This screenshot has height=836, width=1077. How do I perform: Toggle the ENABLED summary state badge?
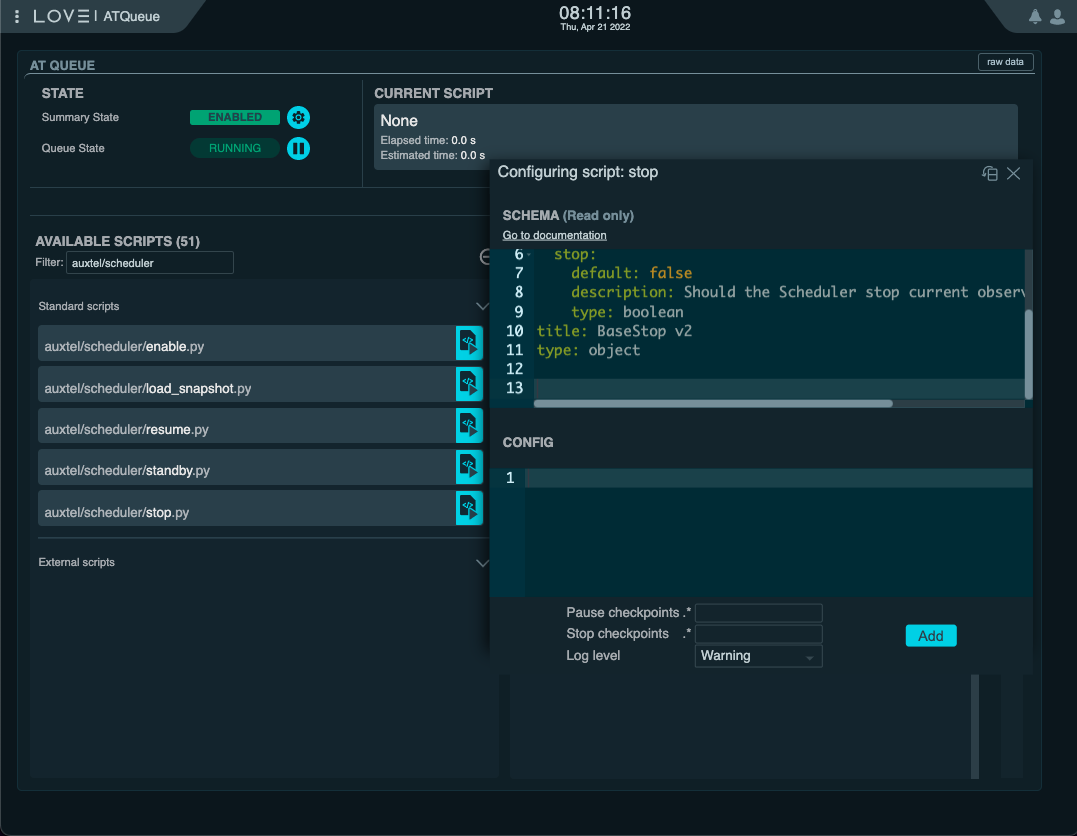click(234, 117)
